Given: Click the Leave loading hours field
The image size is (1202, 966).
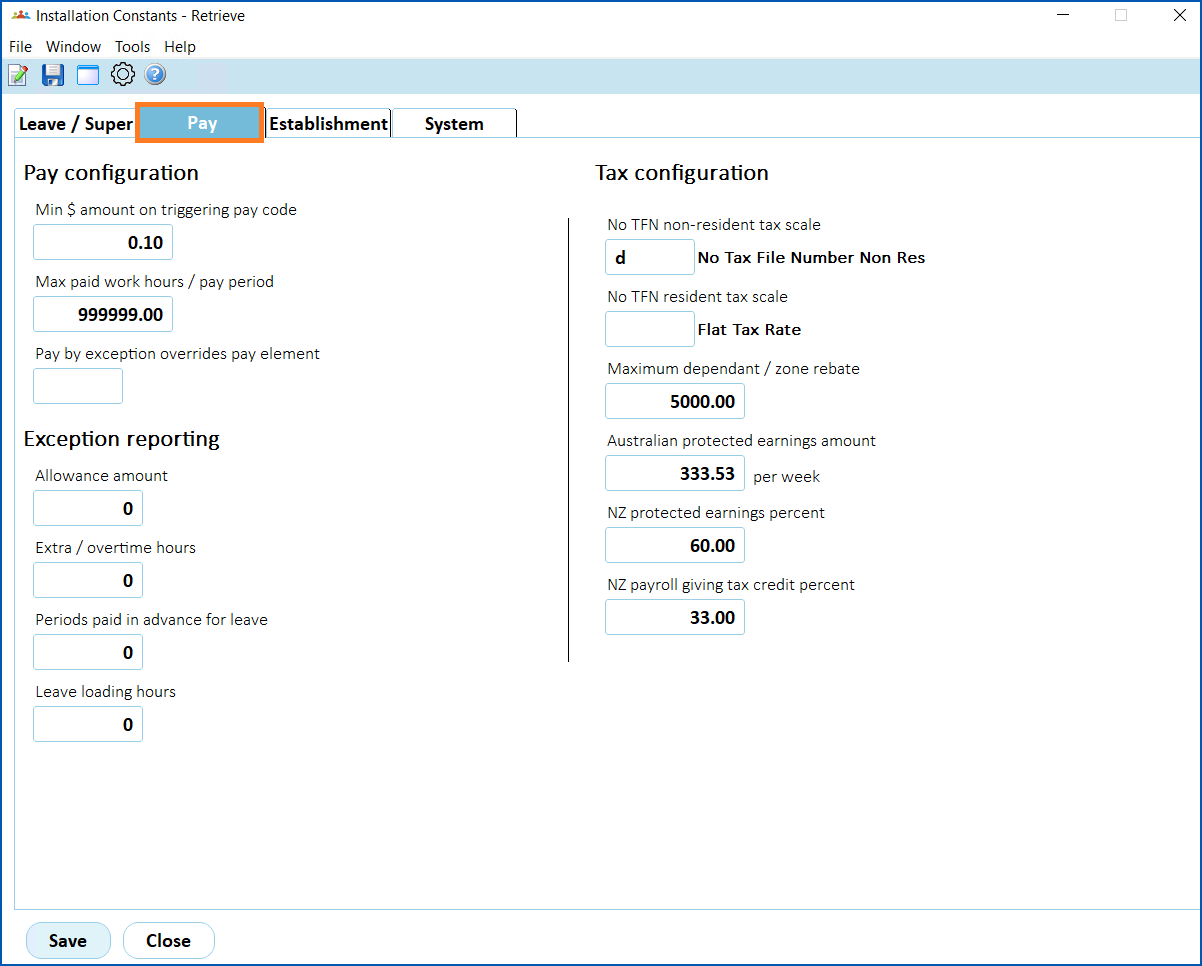Looking at the screenshot, I should (x=88, y=725).
